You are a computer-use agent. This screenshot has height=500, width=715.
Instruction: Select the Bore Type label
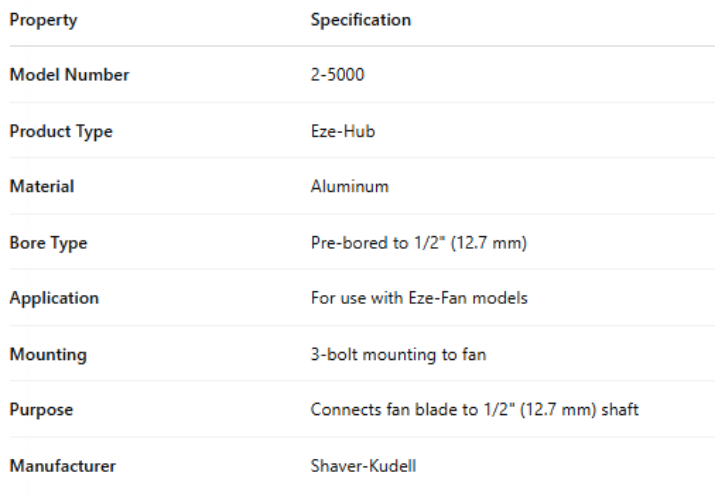48,243
